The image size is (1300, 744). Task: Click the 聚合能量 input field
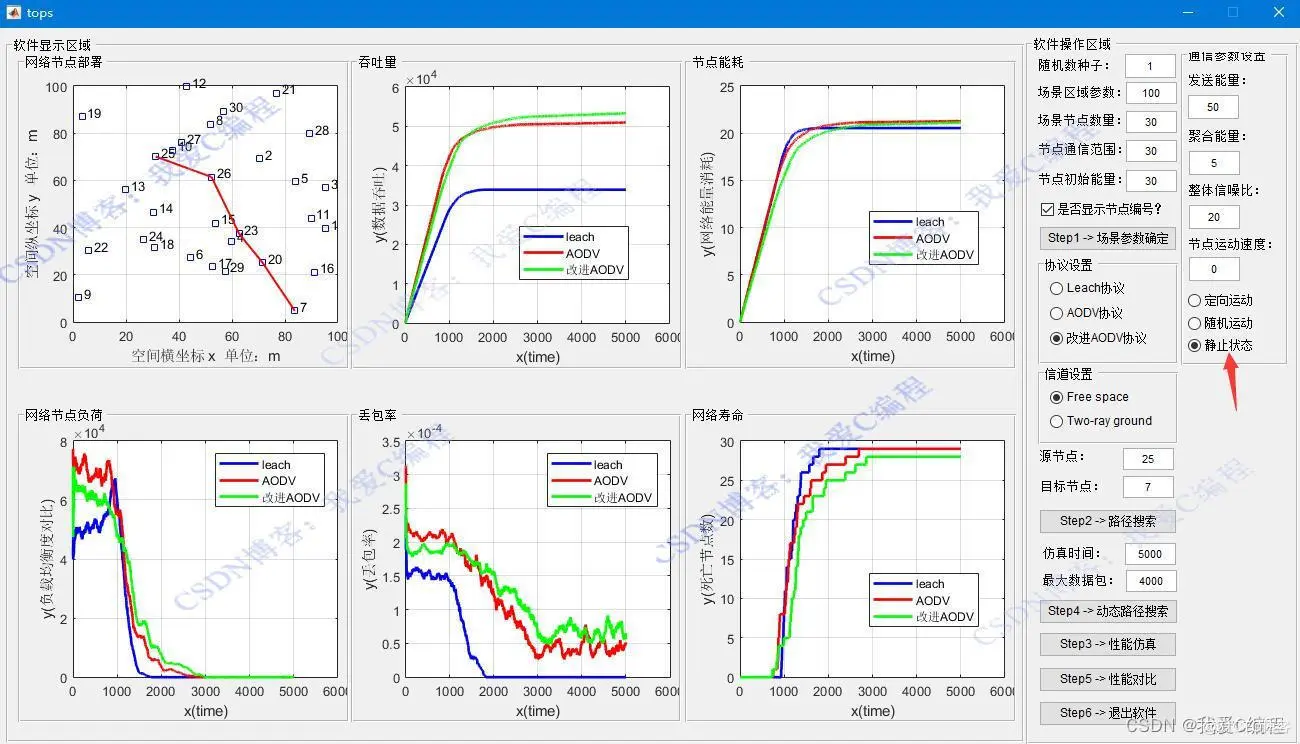[1214, 163]
